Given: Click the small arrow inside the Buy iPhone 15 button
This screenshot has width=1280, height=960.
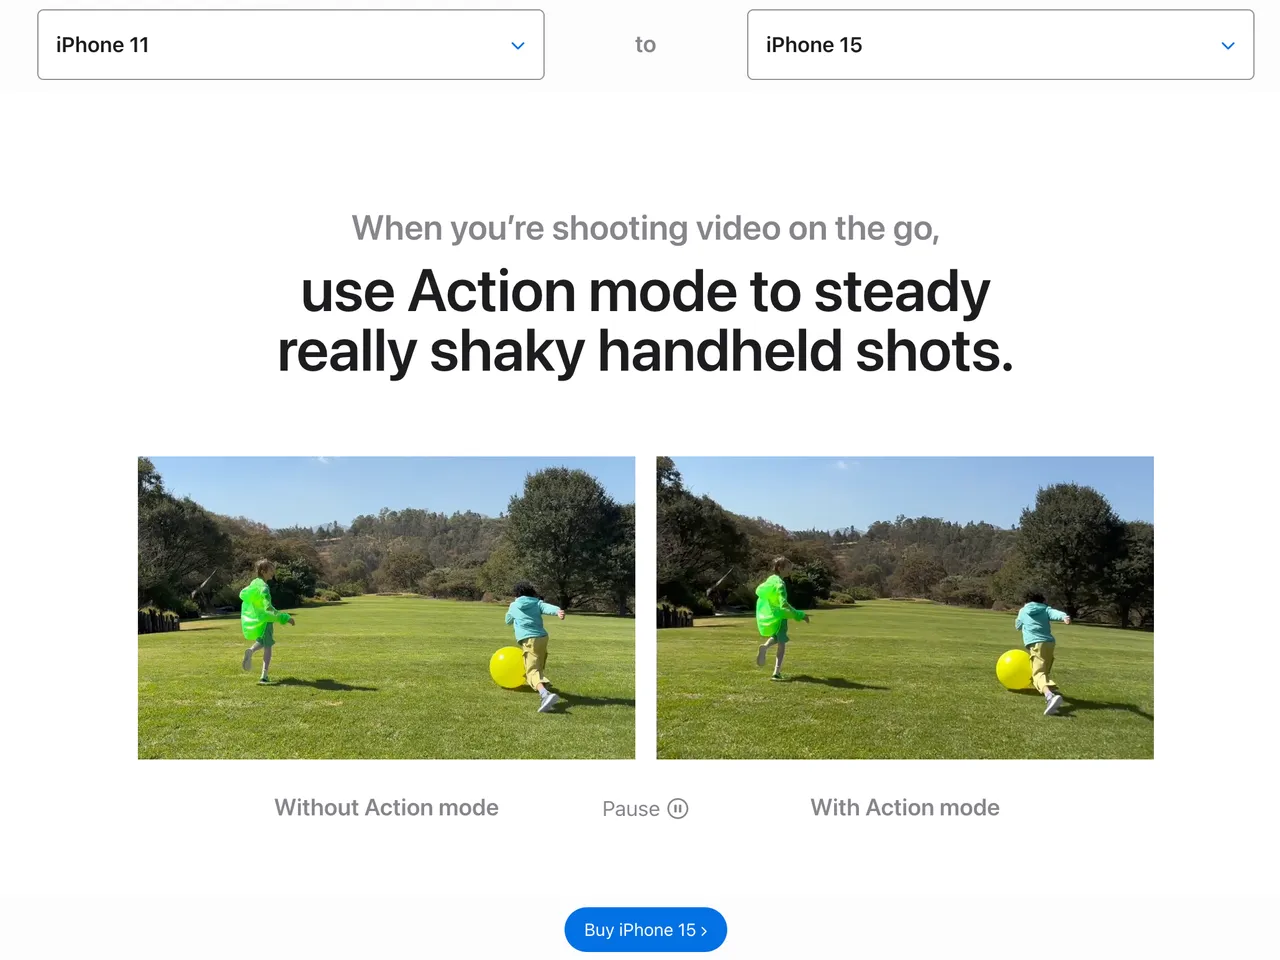Looking at the screenshot, I should (704, 931).
